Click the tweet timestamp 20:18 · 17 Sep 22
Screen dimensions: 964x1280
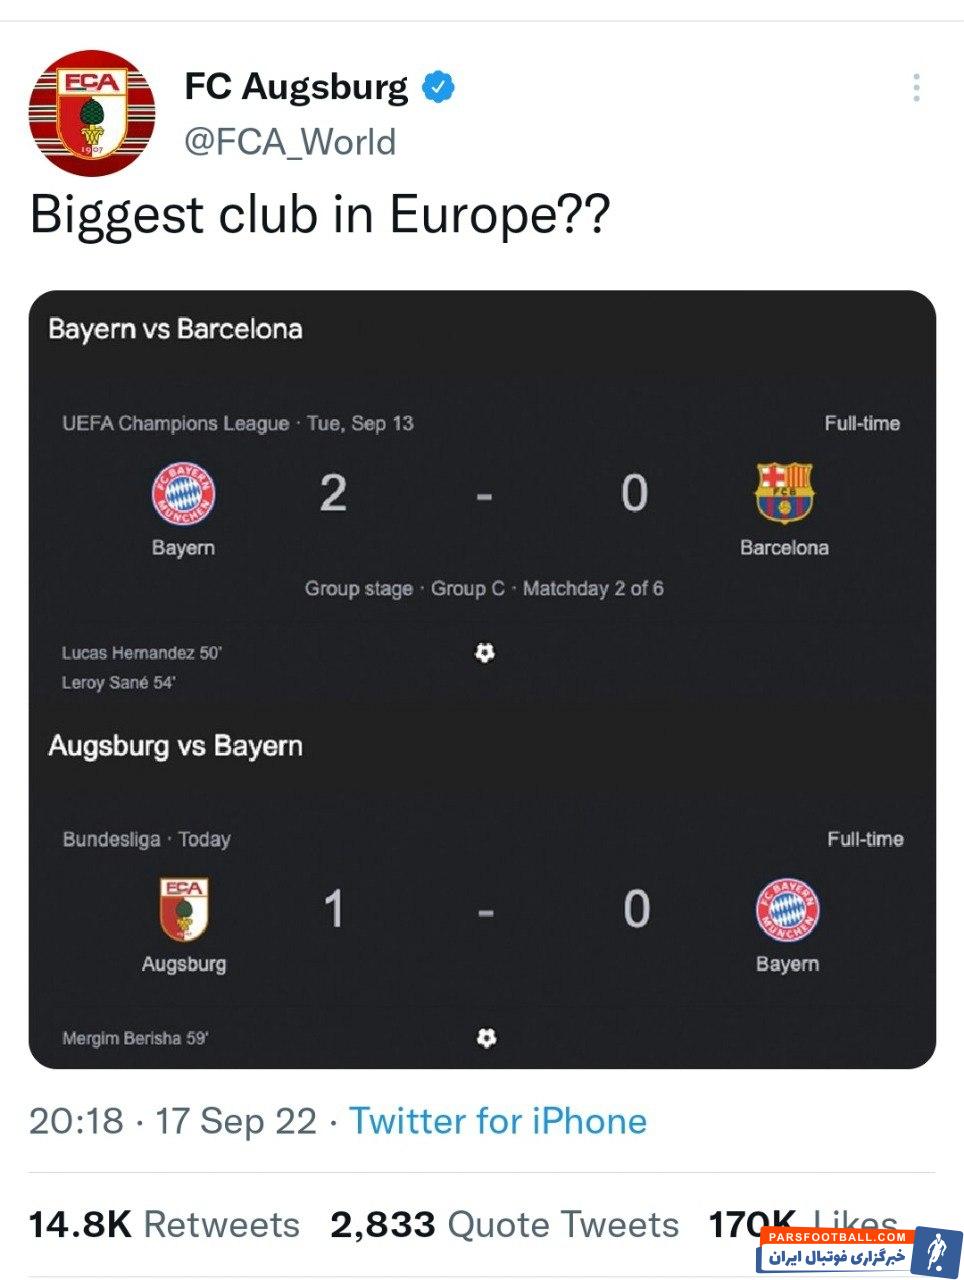[172, 1121]
